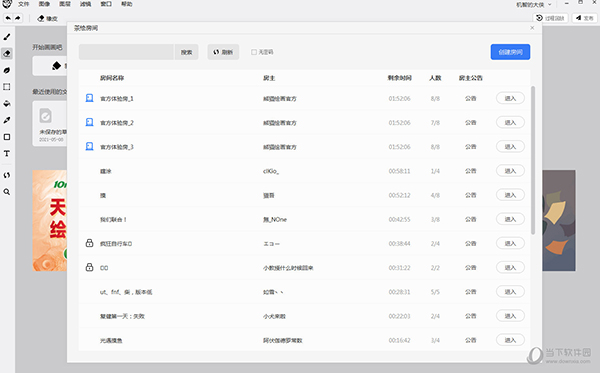Click the rotate canvas tool
Screen dimensions: 600x373
[7, 175]
